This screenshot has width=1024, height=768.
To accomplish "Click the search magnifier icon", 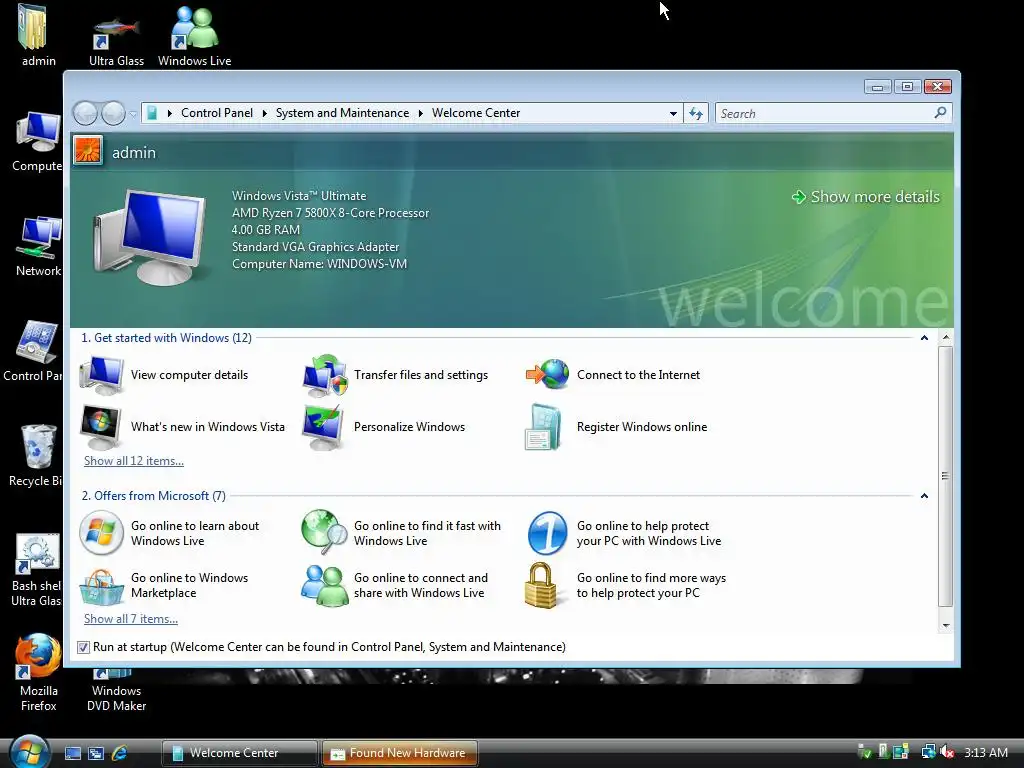I will [940, 113].
